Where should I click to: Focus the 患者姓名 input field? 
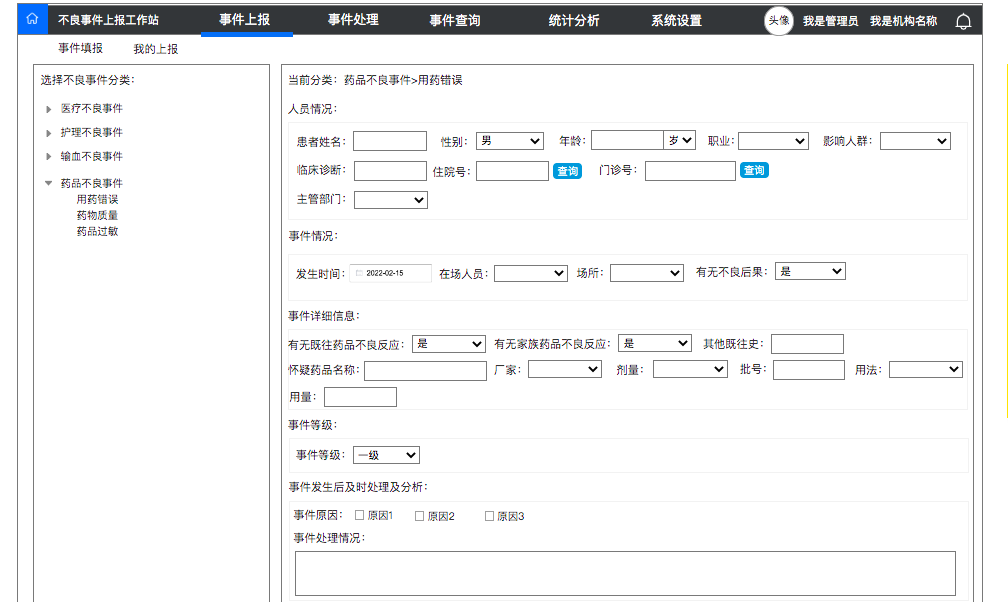point(390,141)
